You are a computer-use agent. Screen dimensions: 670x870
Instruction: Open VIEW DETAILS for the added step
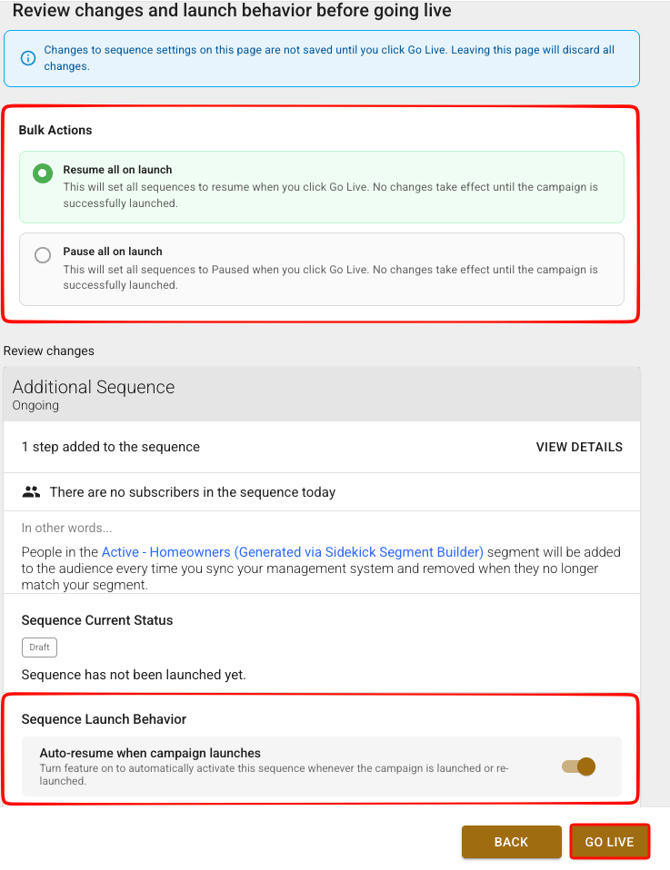click(x=579, y=447)
